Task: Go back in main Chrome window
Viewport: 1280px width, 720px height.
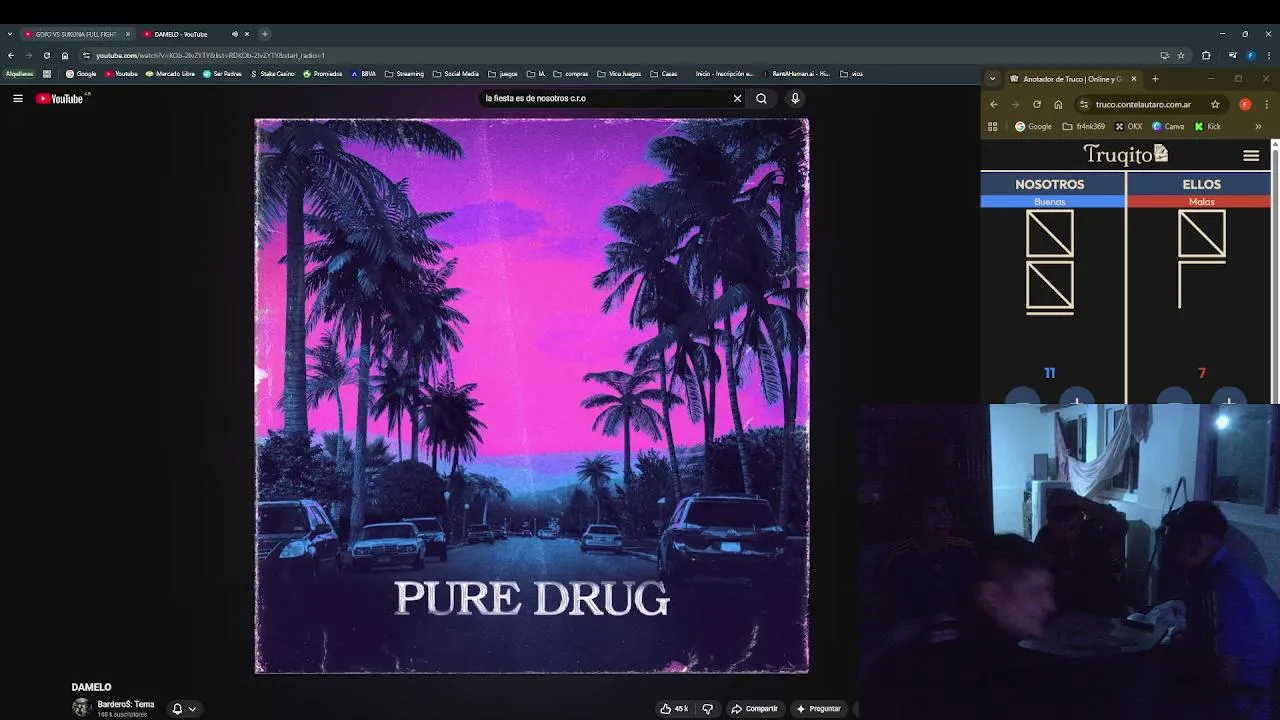Action: [10, 55]
